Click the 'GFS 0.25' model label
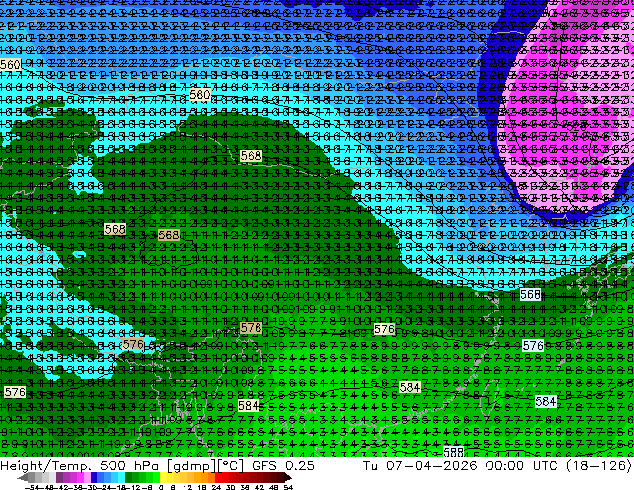 [x=283, y=466]
